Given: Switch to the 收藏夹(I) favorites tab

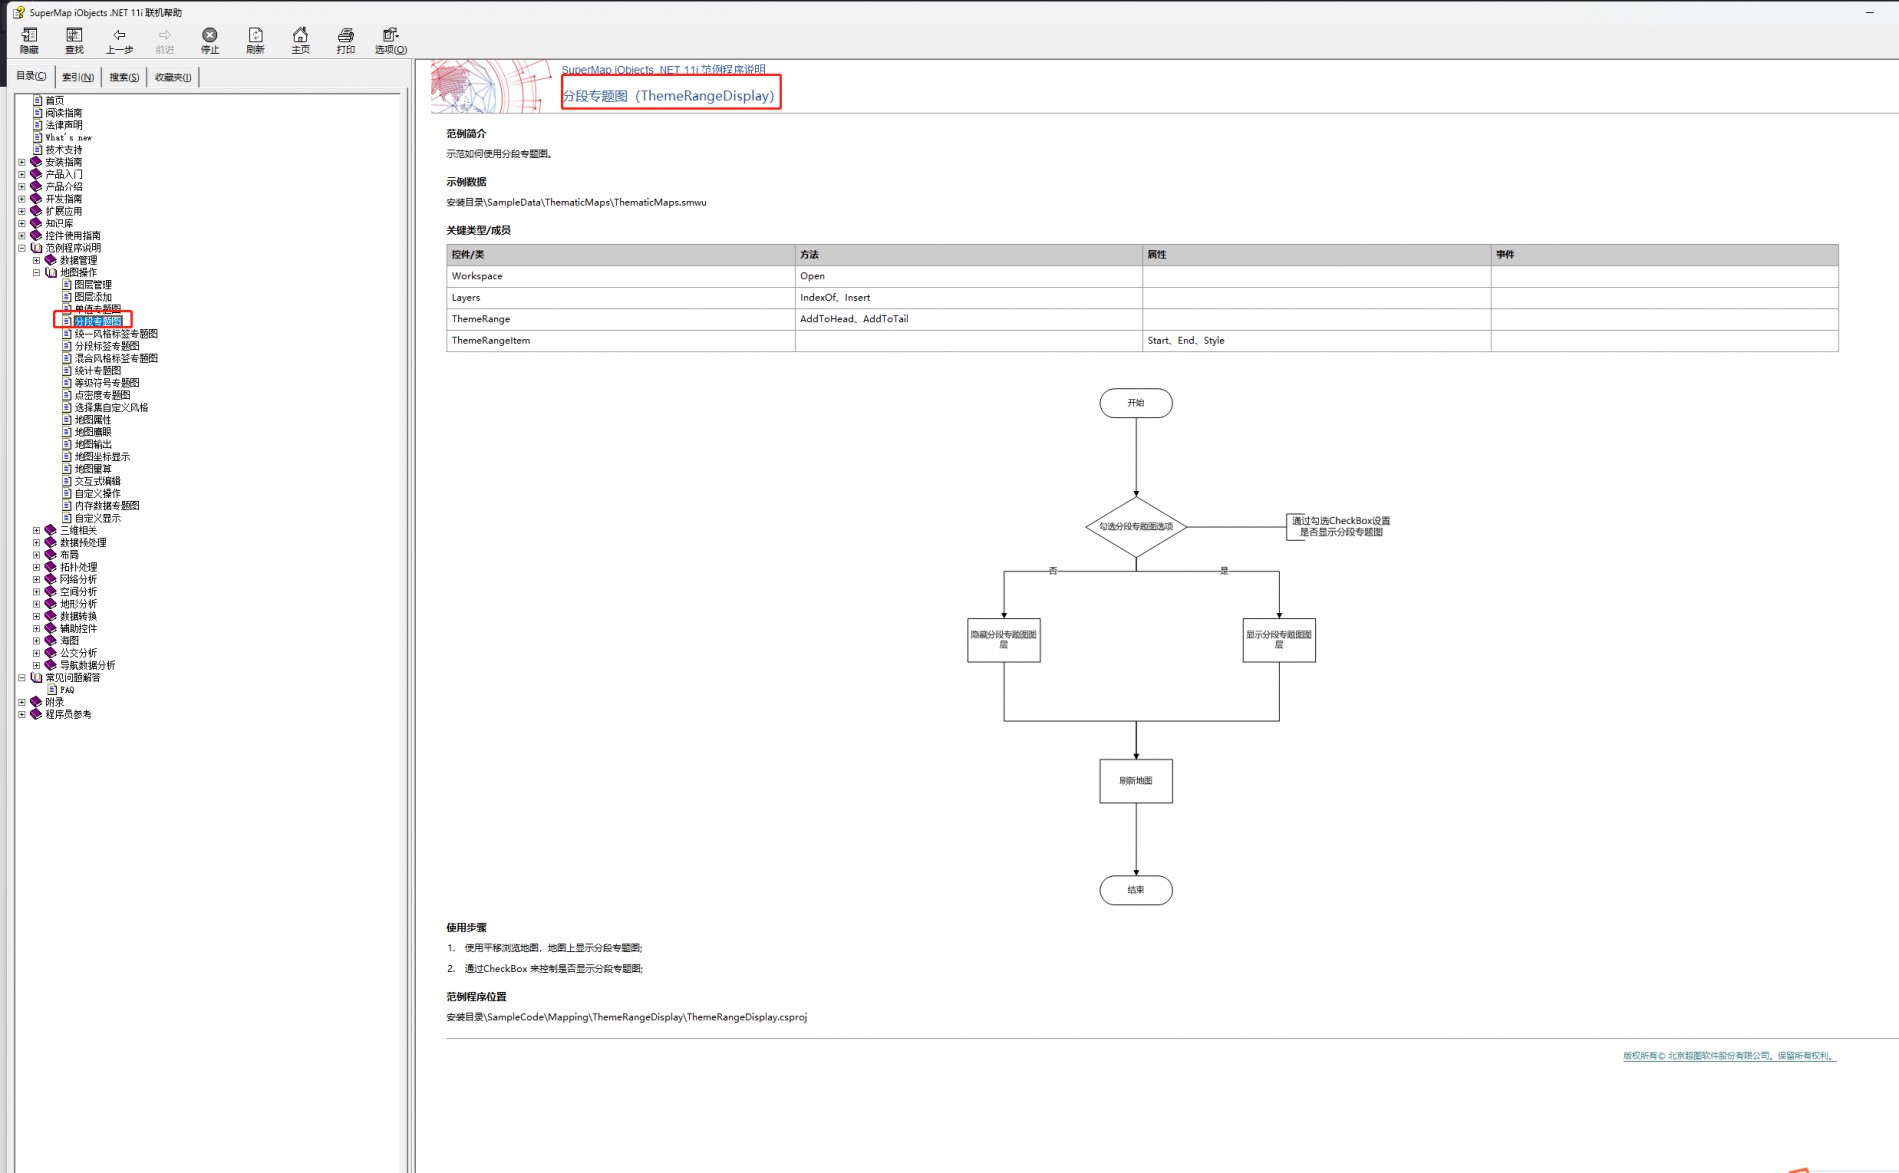Looking at the screenshot, I should tap(173, 77).
